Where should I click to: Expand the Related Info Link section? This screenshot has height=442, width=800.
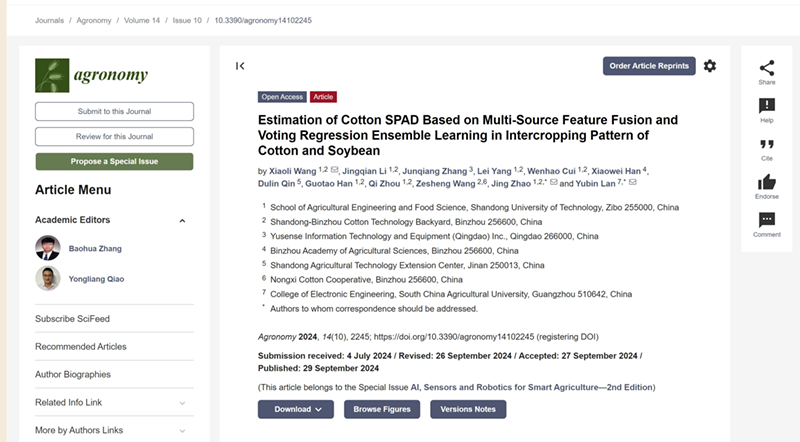click(182, 403)
